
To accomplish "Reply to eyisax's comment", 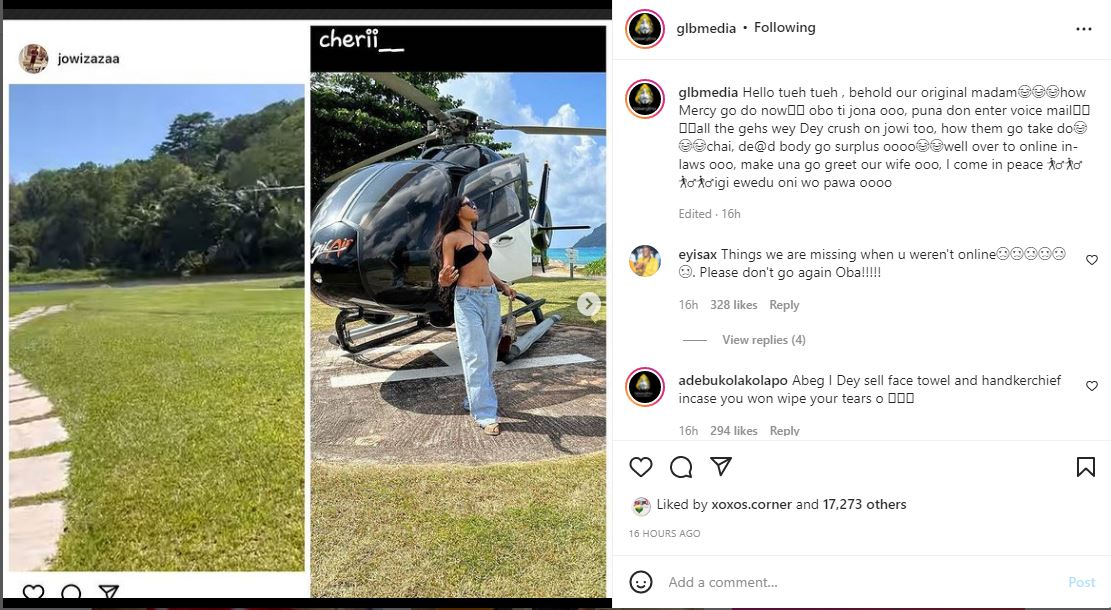I will 784,305.
